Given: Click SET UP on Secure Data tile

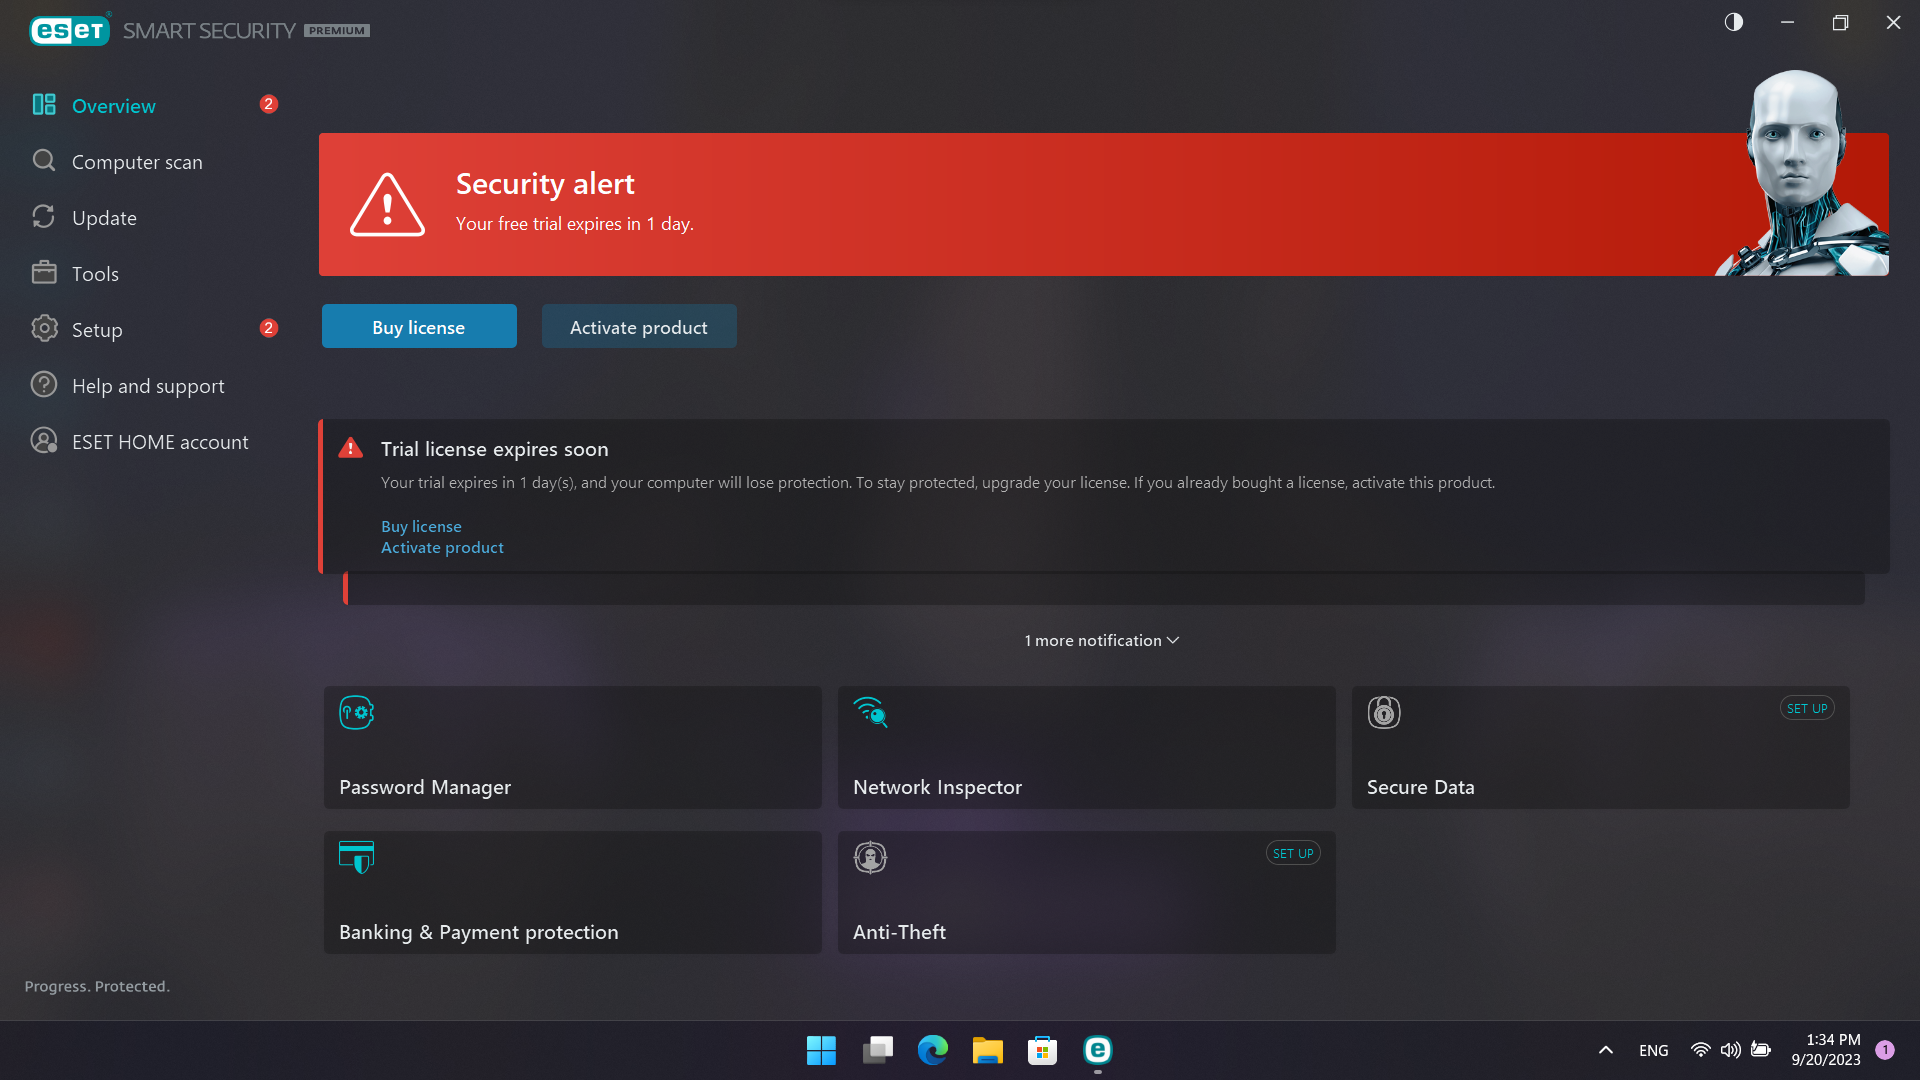Looking at the screenshot, I should tap(1807, 708).
